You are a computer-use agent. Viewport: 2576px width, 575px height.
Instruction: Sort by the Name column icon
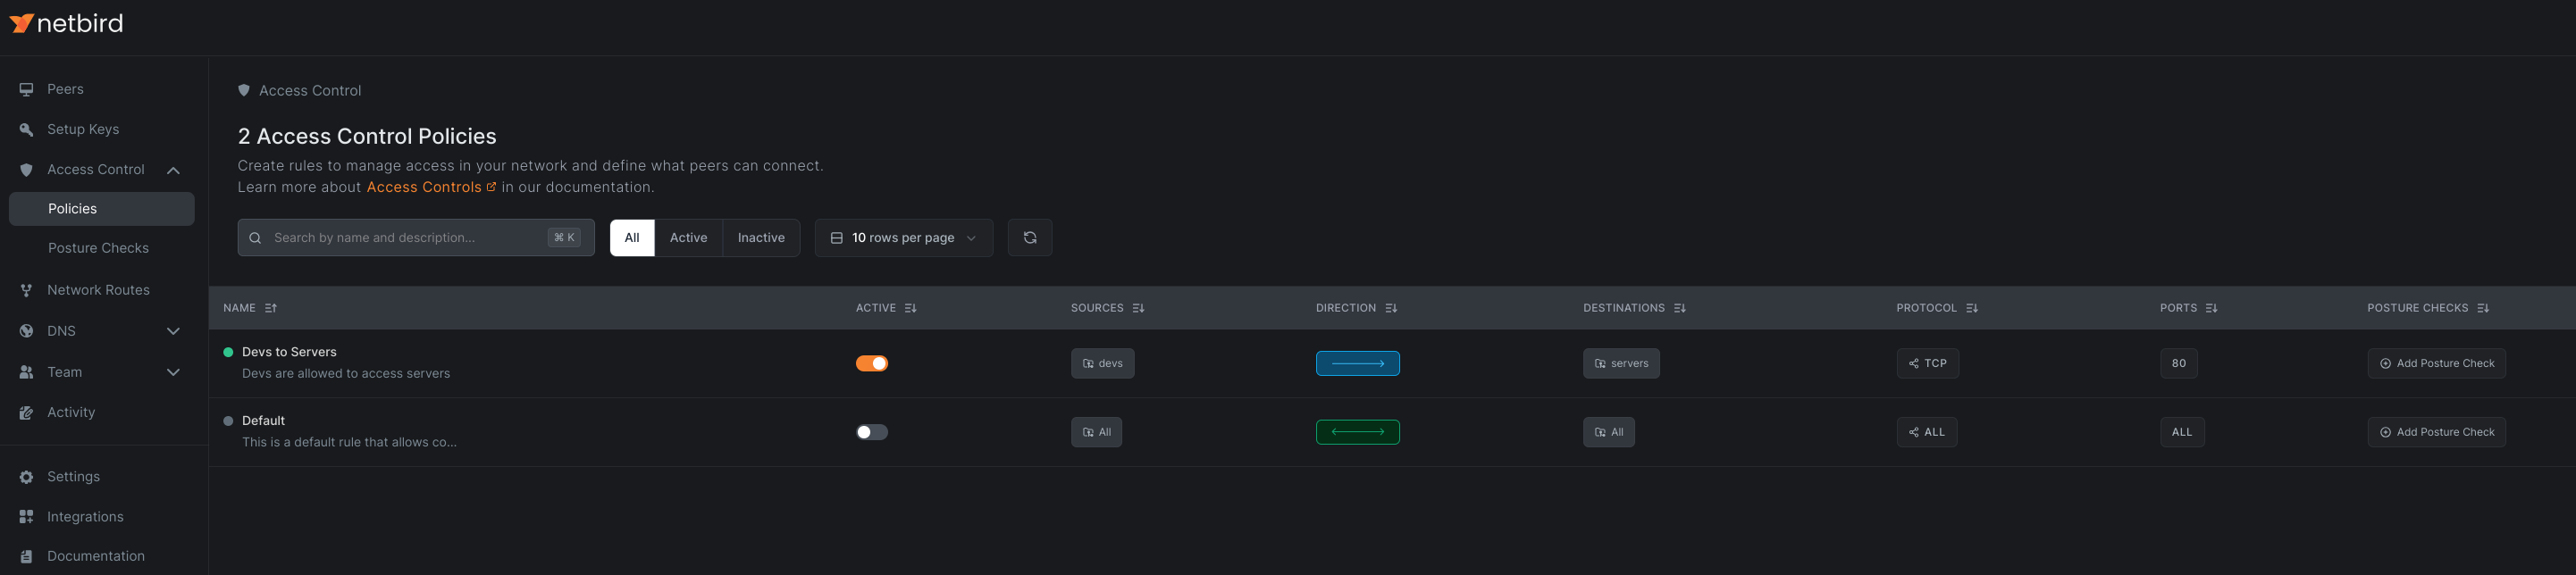click(x=271, y=309)
